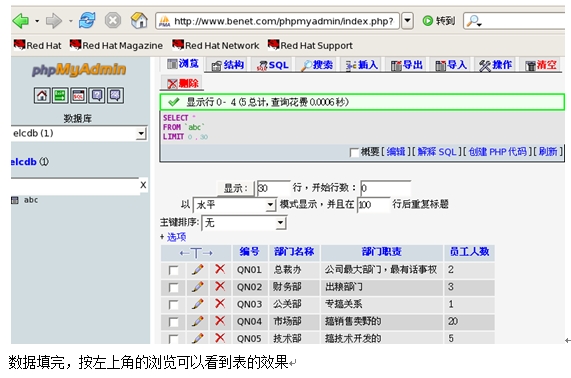Click the green 转到 go button
Image resolution: width=571 pixels, height=378 pixels.
439,21
